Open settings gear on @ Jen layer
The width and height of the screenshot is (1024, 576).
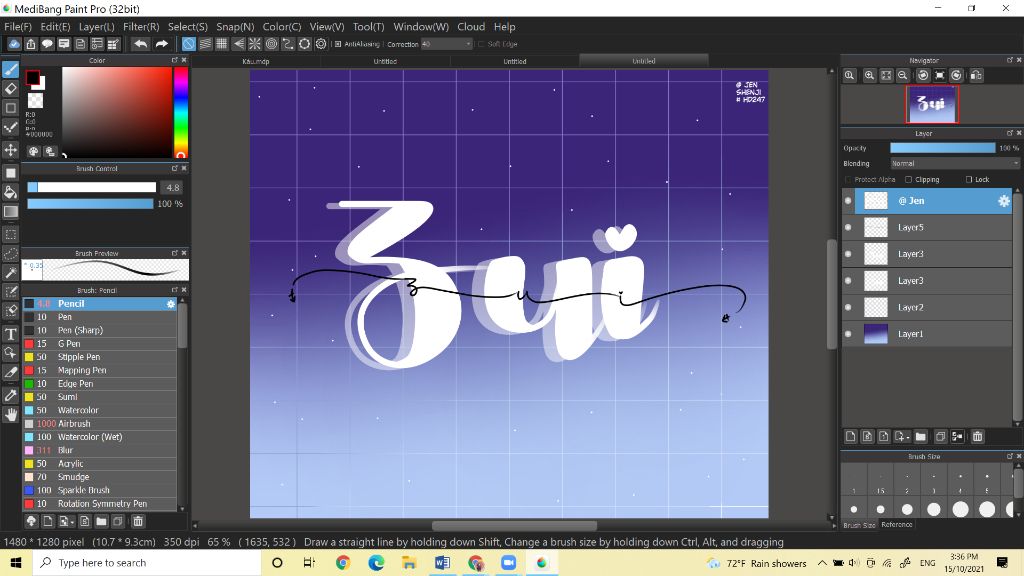1003,201
